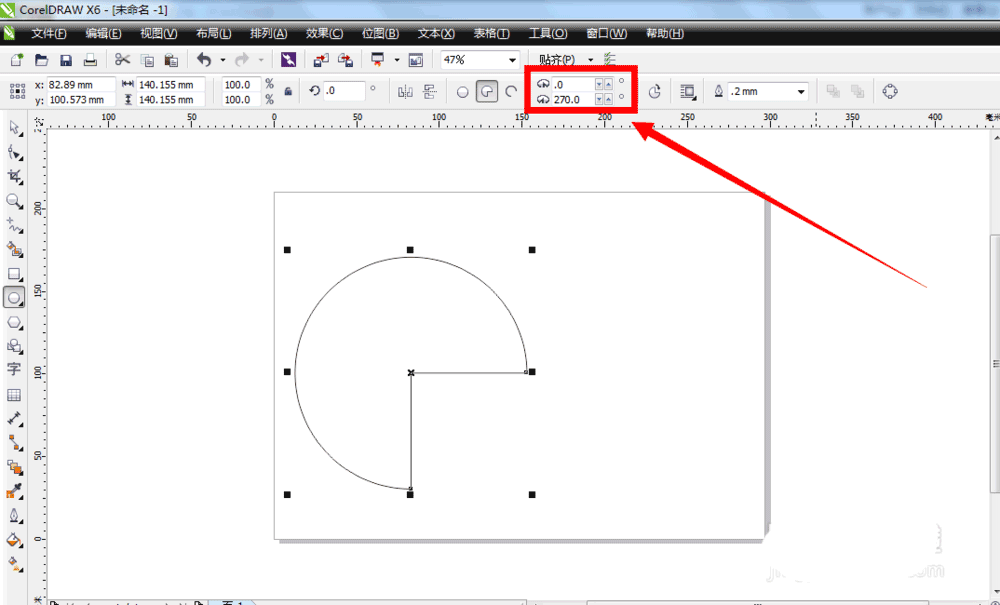Select the Pick tool in toolbox
Screen dimensions: 1000x605
tap(14, 128)
